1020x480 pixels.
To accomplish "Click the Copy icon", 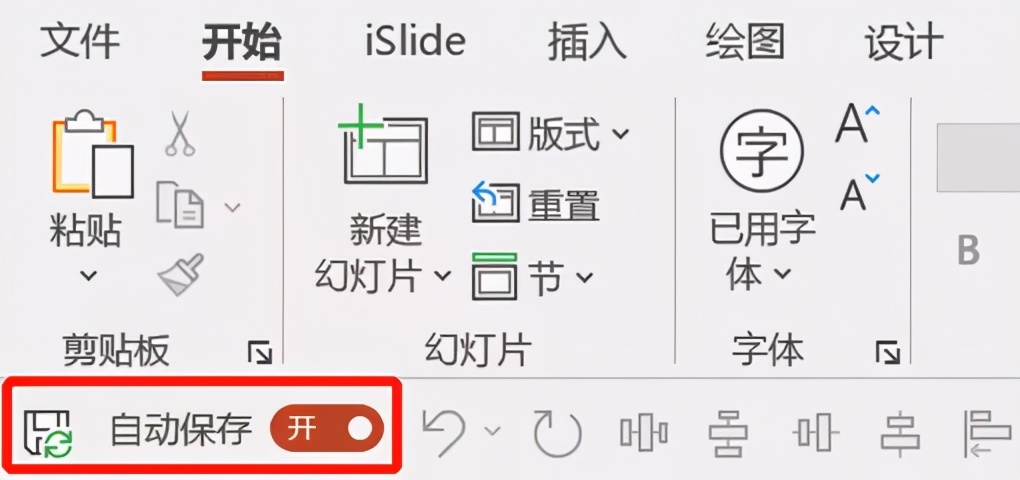I will [181, 205].
